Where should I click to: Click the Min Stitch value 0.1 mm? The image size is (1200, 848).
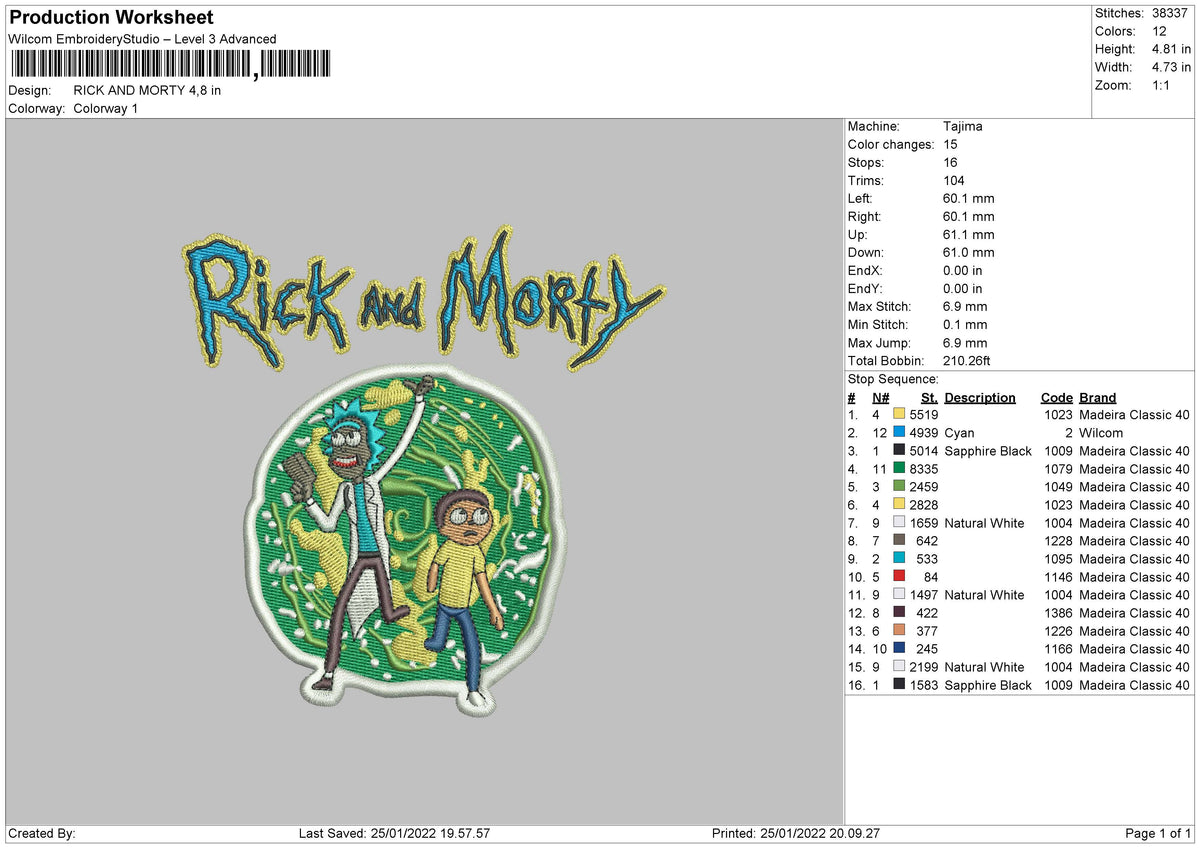click(x=965, y=324)
